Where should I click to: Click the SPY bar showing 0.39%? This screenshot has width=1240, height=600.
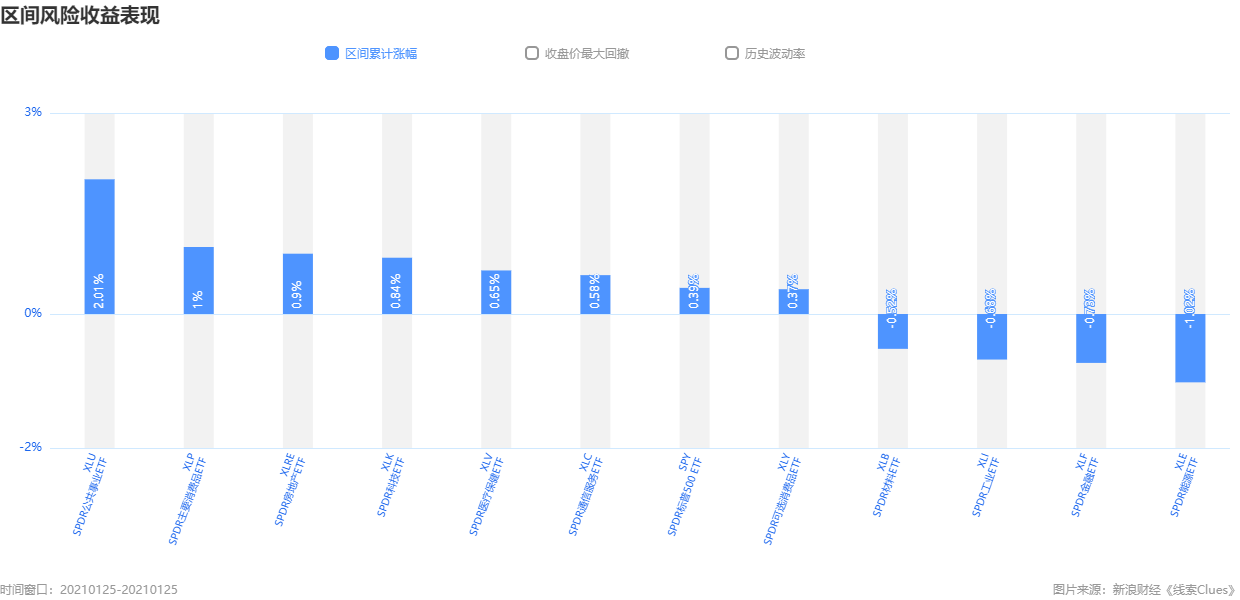tap(694, 301)
